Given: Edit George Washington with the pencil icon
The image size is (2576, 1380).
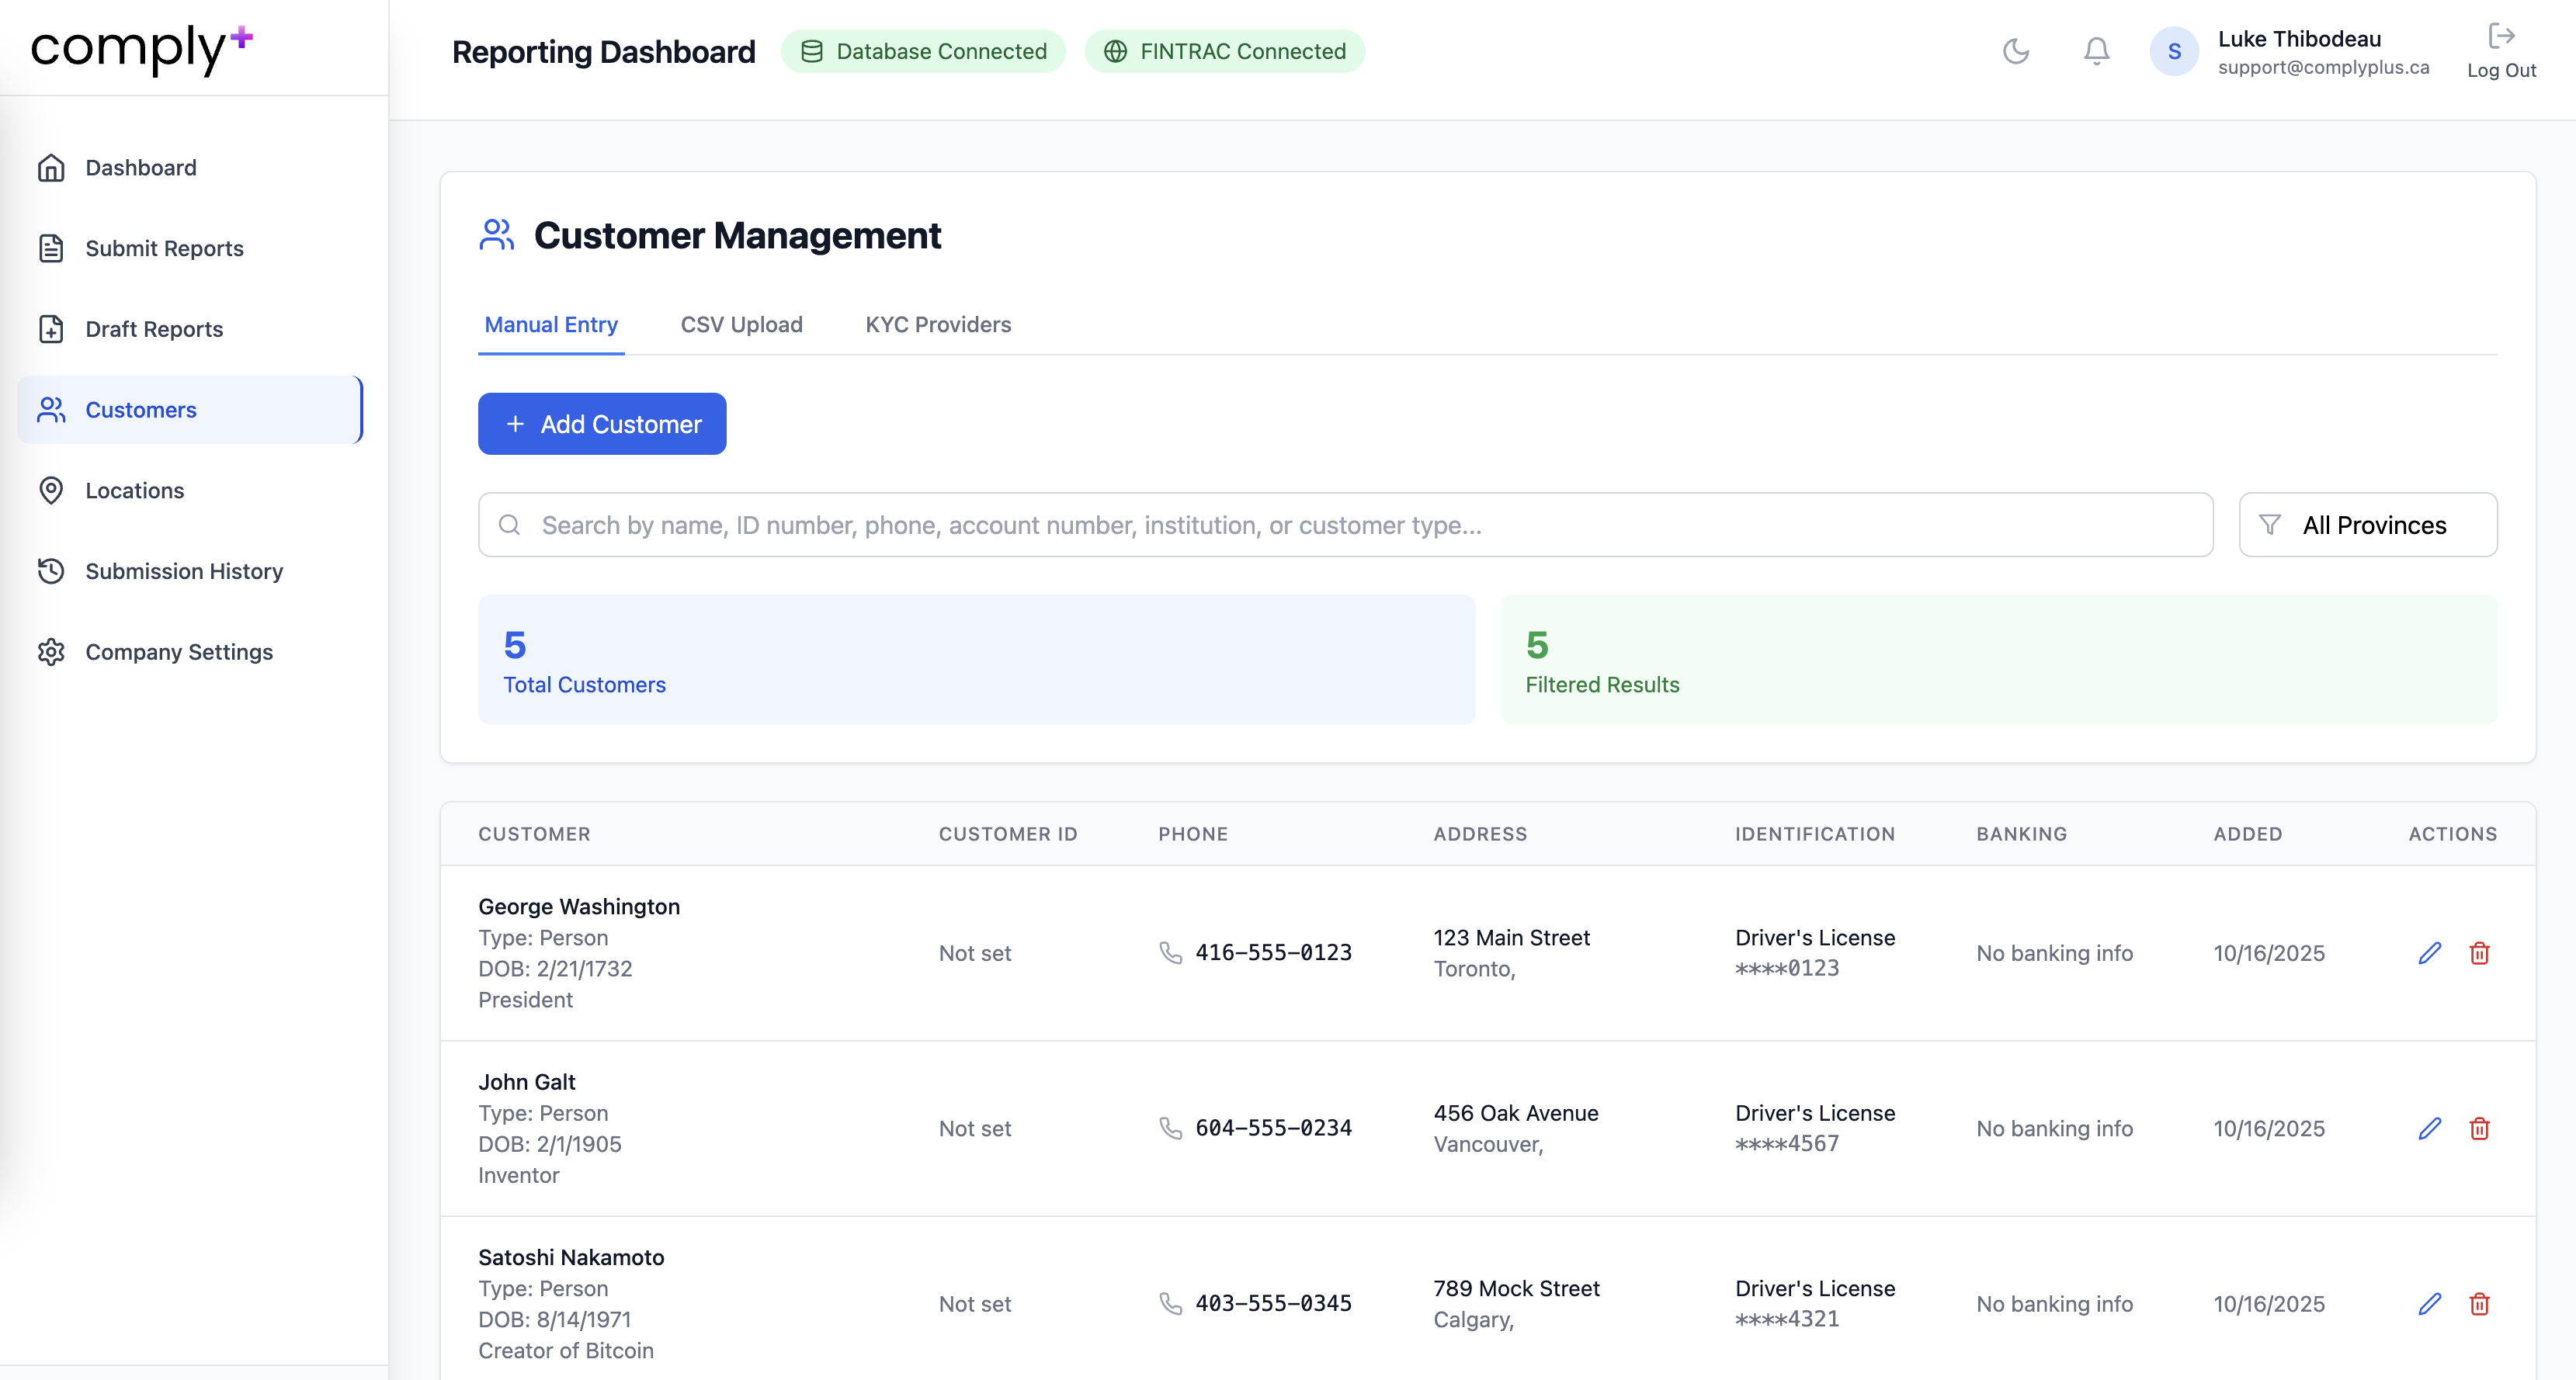Looking at the screenshot, I should point(2429,953).
